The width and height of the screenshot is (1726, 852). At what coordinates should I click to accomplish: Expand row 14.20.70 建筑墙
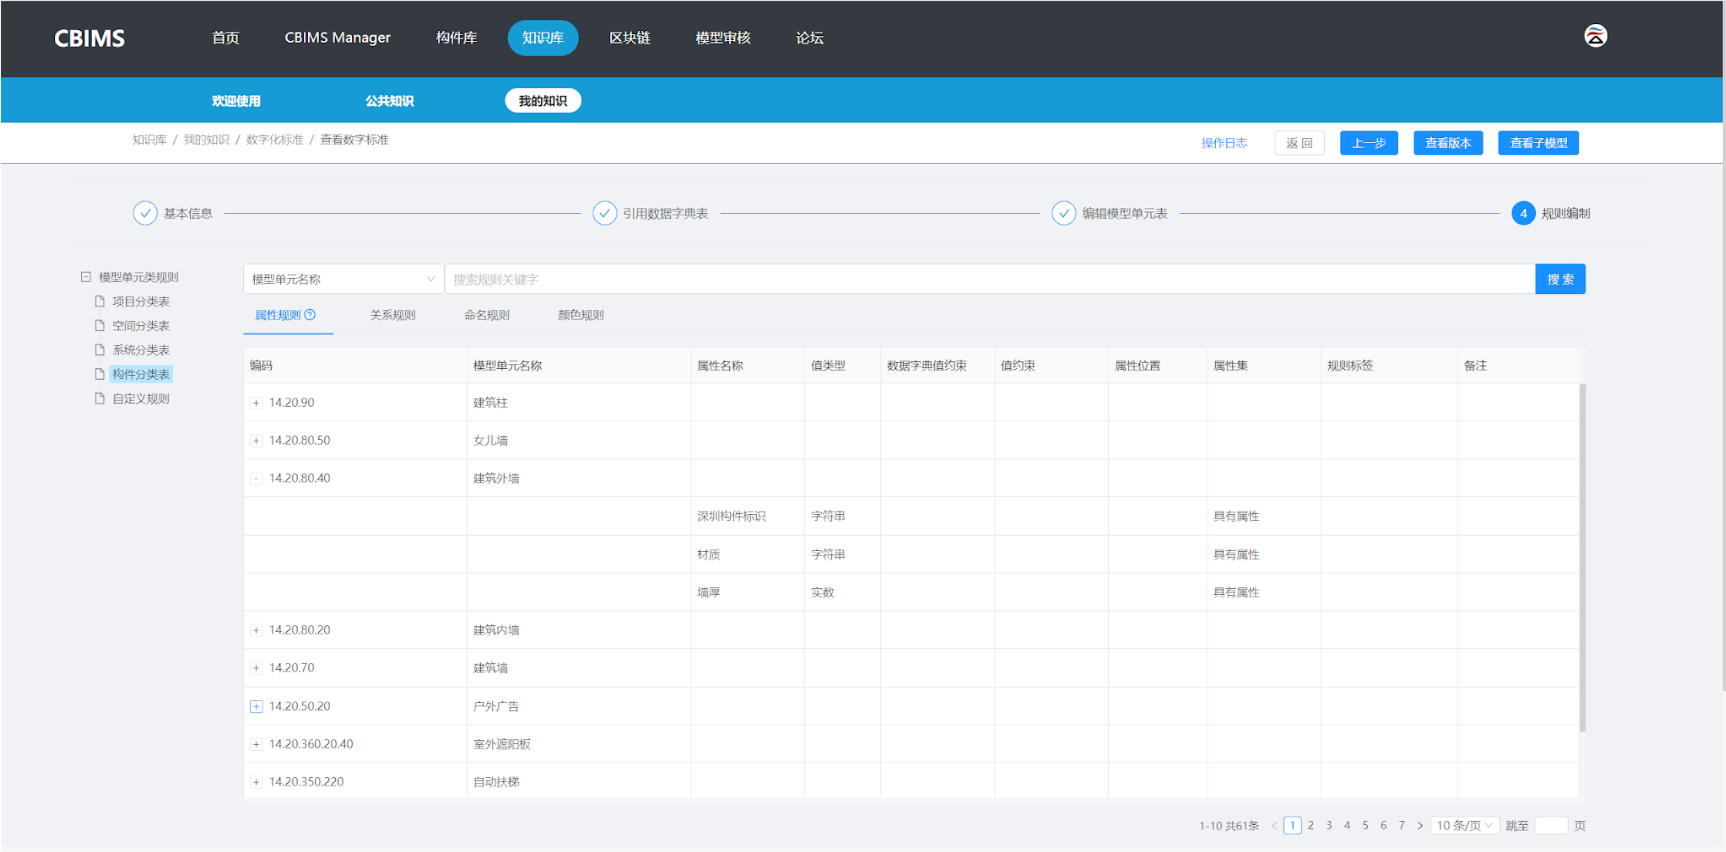[x=256, y=668]
